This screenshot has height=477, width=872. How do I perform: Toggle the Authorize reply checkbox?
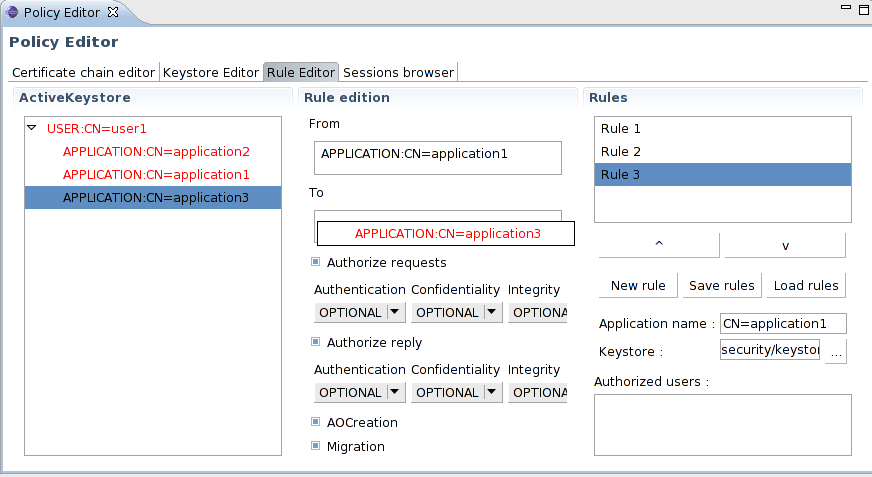316,343
